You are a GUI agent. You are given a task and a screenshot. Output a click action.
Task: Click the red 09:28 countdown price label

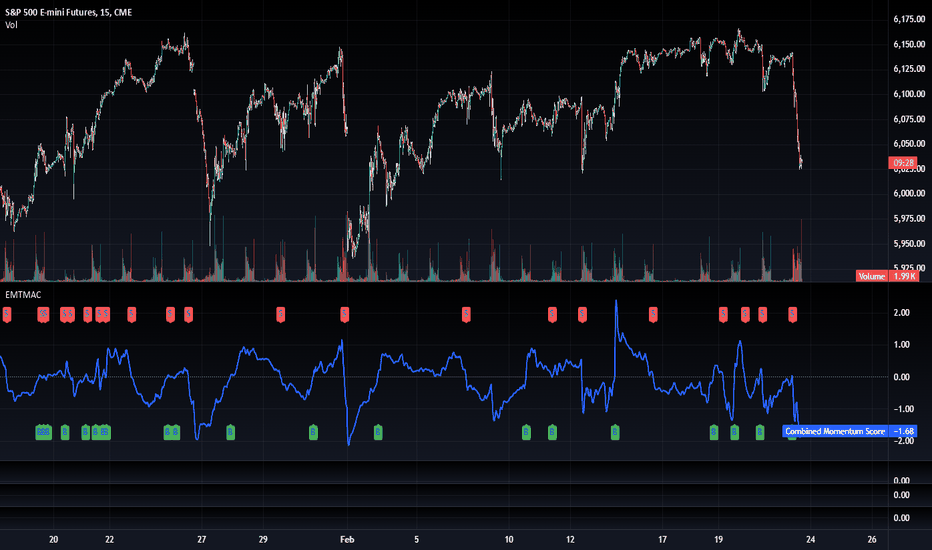(x=903, y=162)
